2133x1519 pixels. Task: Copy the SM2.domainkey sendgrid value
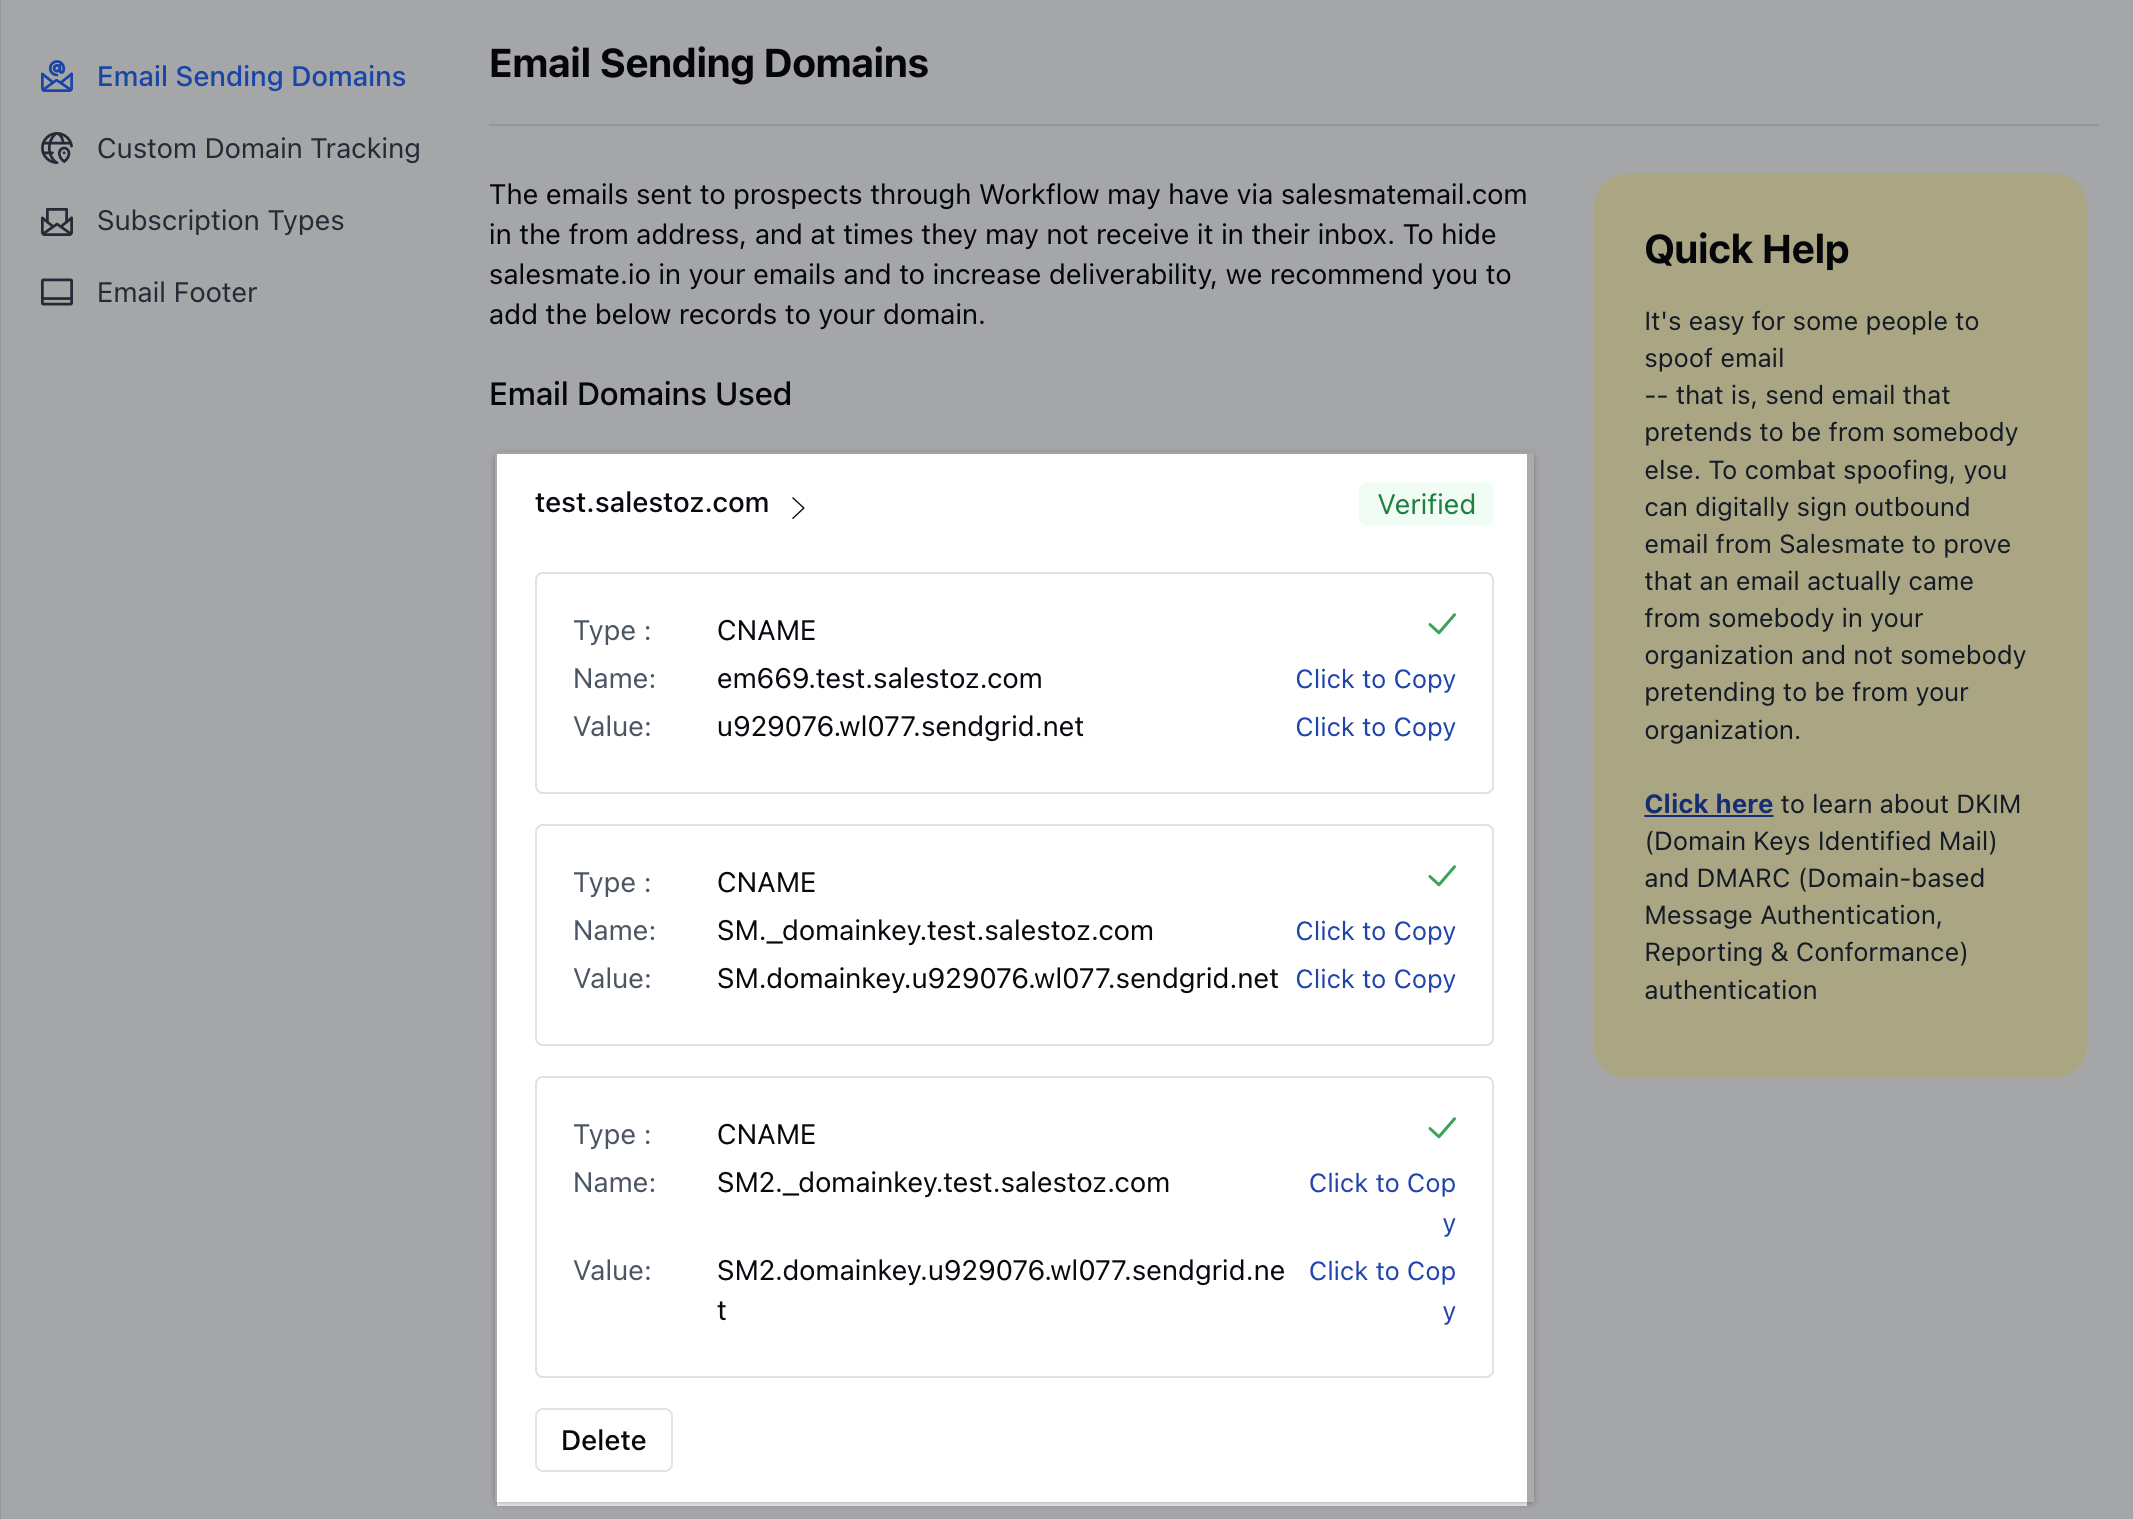pos(1381,1272)
